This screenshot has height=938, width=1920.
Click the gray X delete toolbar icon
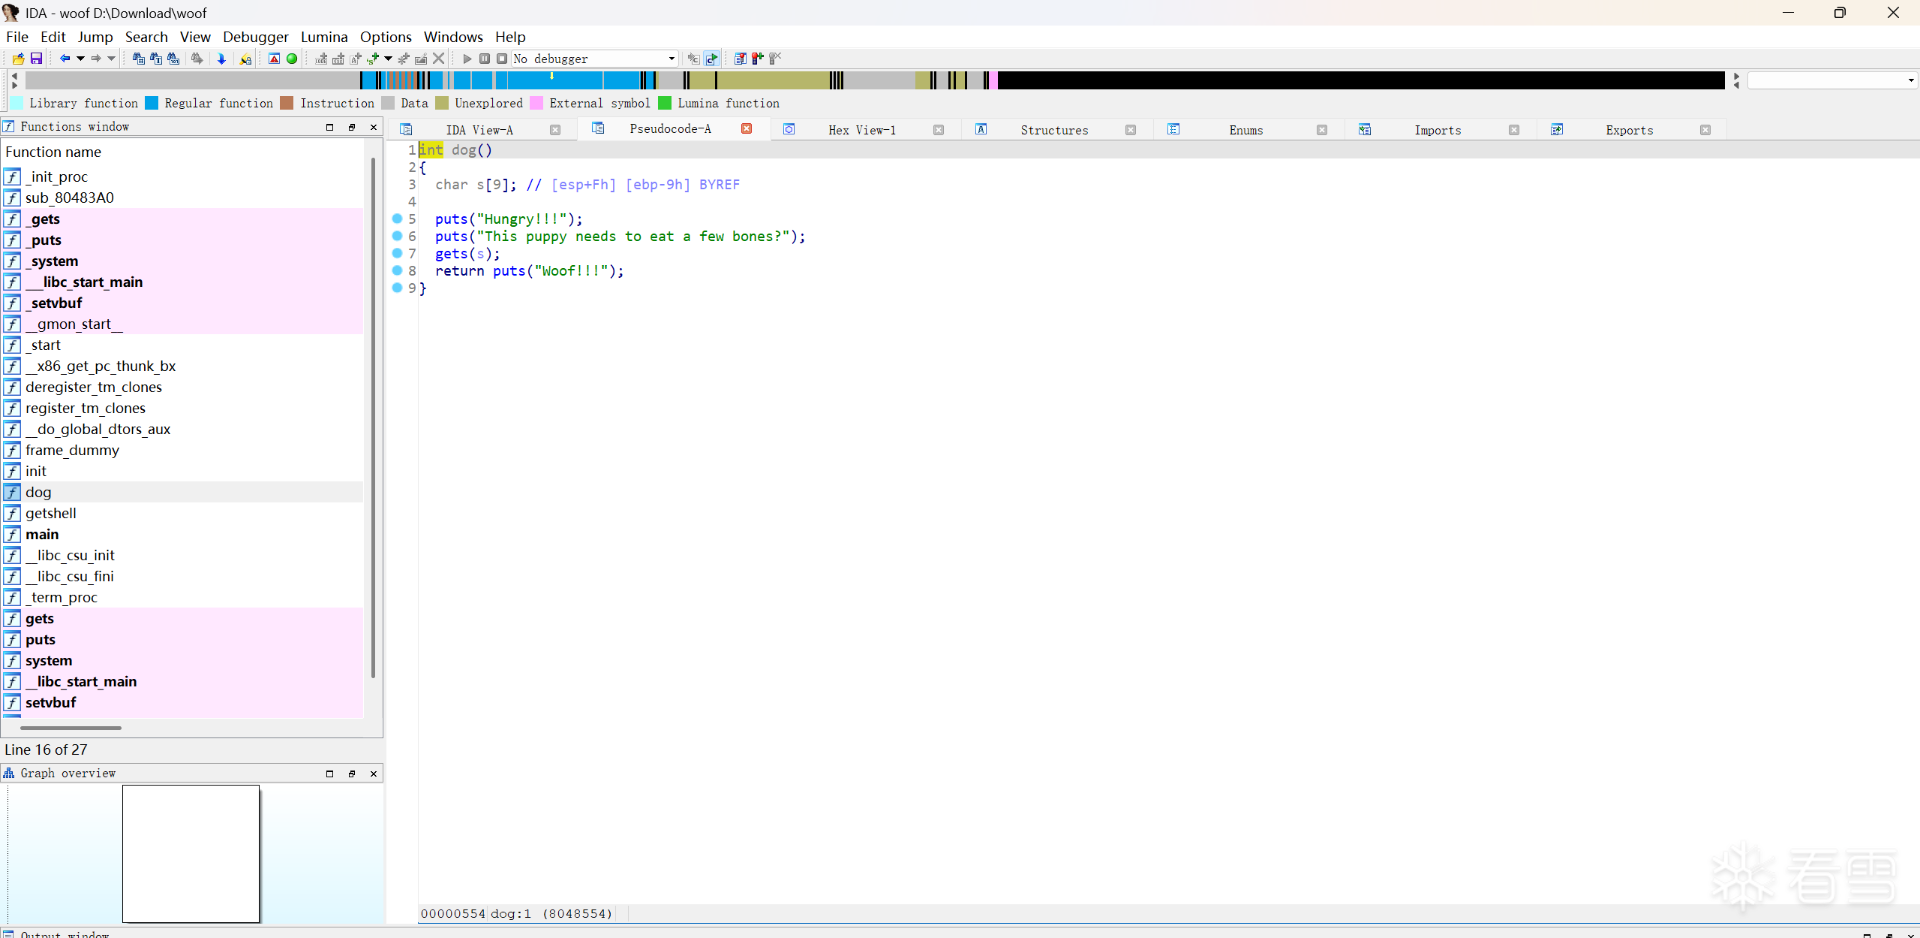point(438,59)
